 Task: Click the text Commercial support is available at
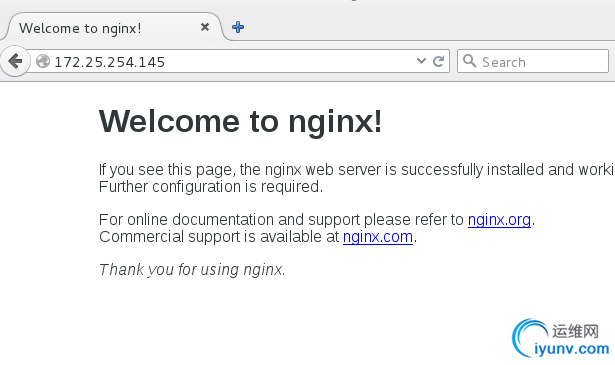[219, 237]
